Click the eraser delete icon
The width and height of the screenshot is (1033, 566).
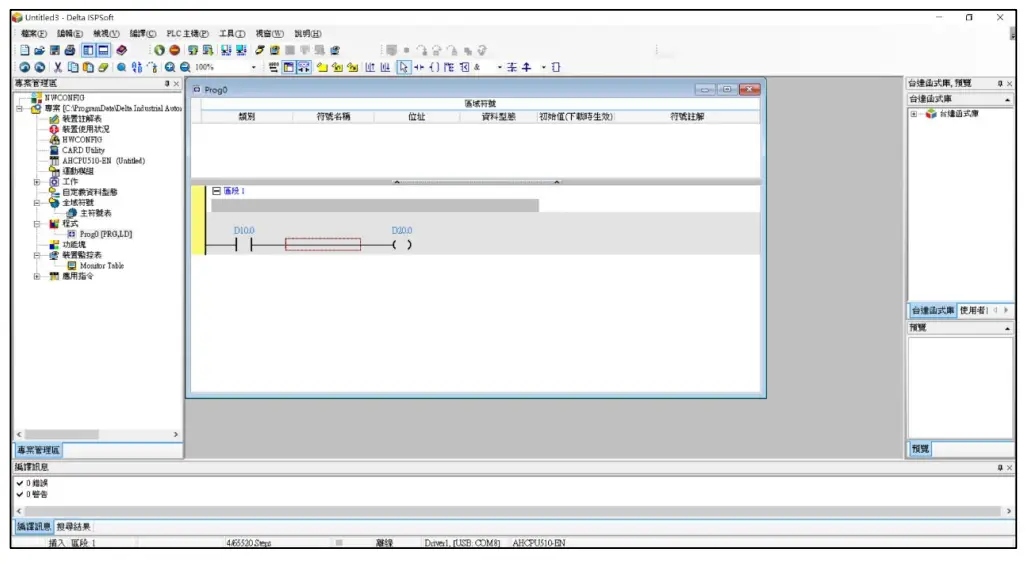(x=103, y=67)
